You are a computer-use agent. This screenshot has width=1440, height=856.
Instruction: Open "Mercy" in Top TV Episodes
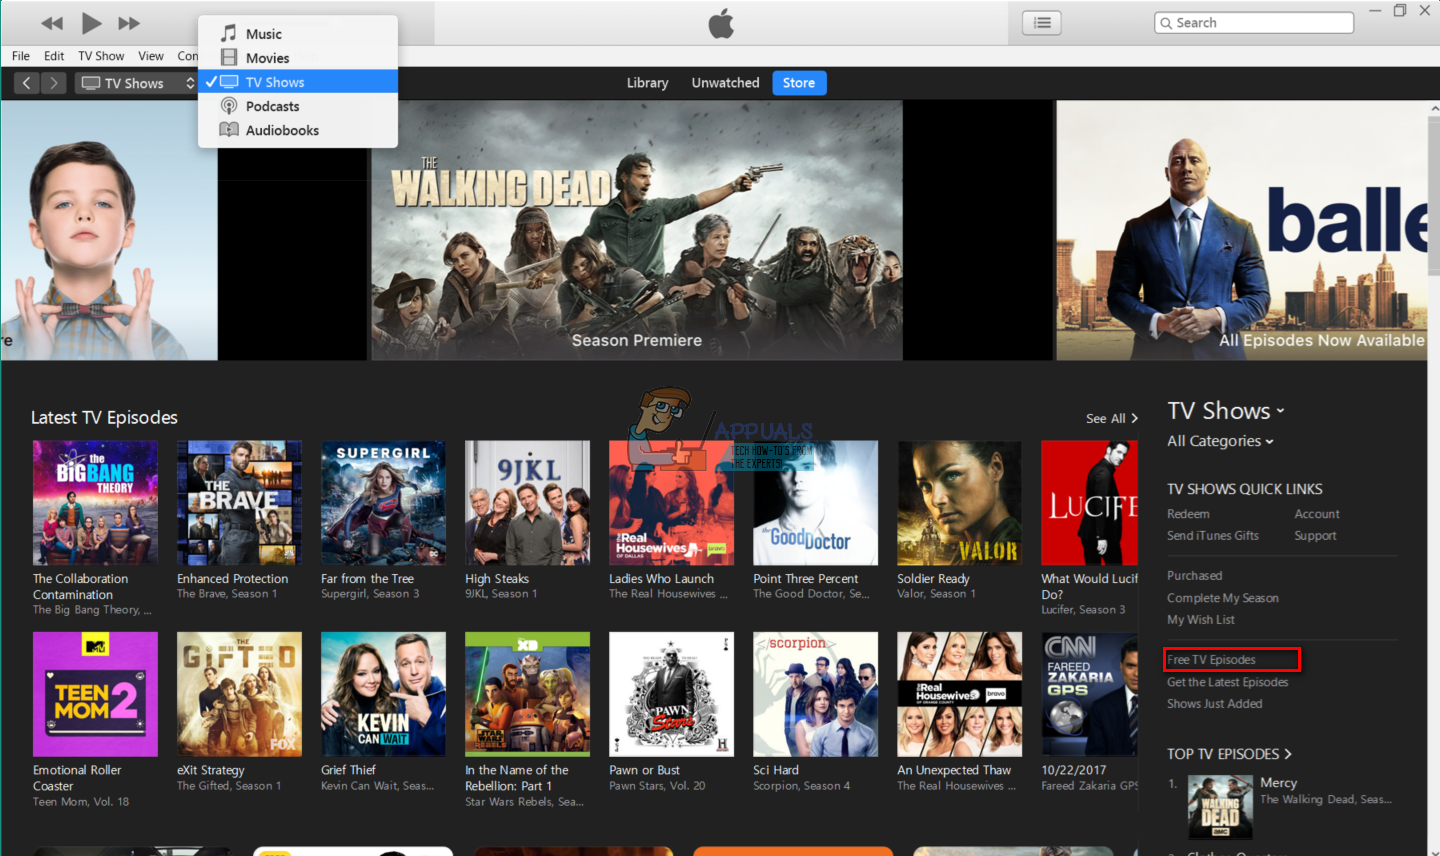tap(1278, 783)
